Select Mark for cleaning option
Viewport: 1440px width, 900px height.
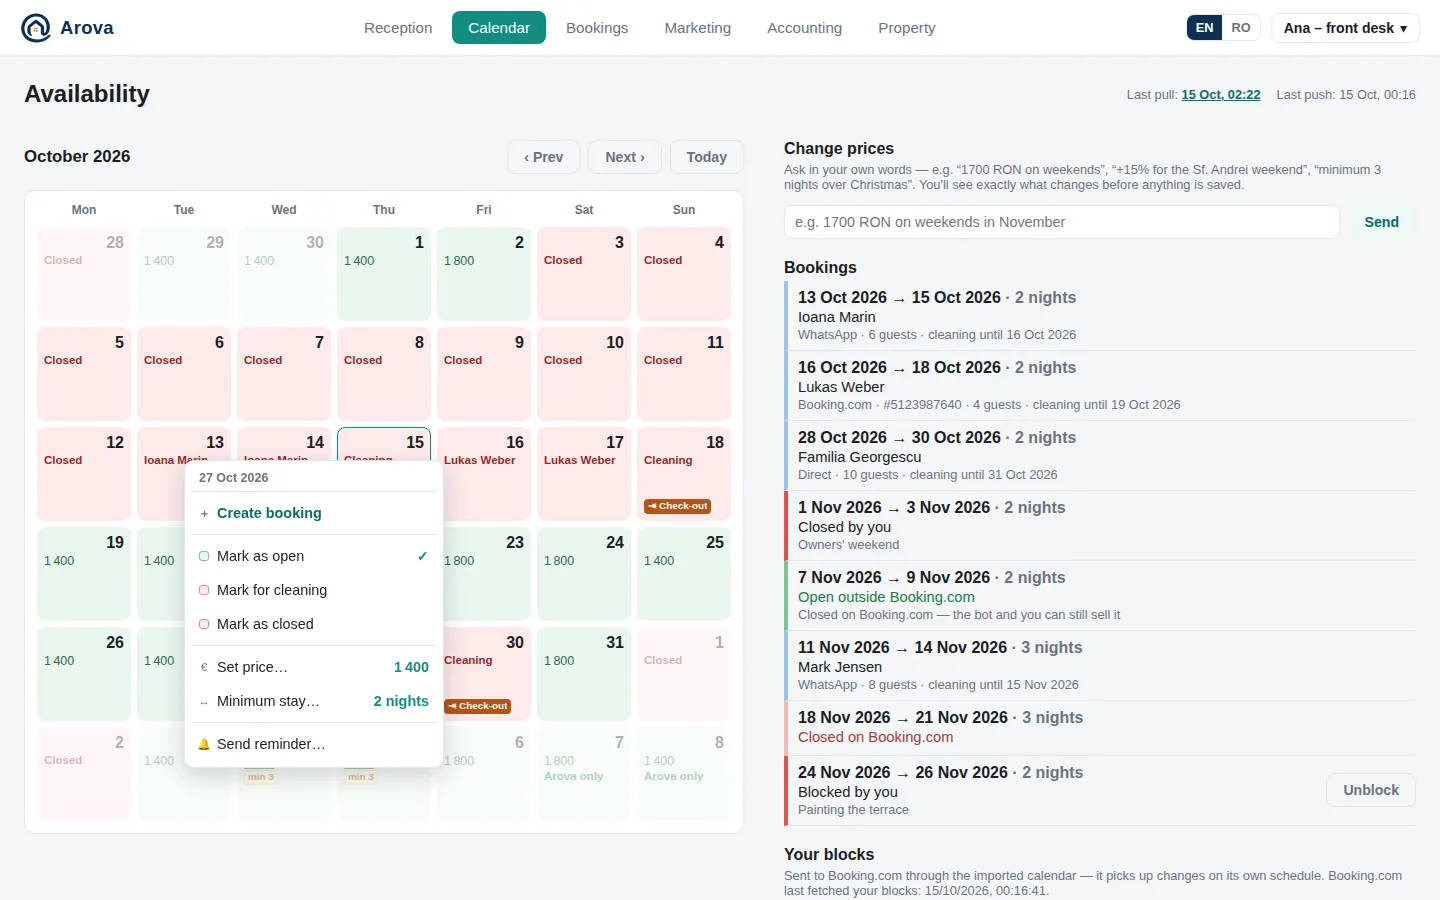coord(314,590)
